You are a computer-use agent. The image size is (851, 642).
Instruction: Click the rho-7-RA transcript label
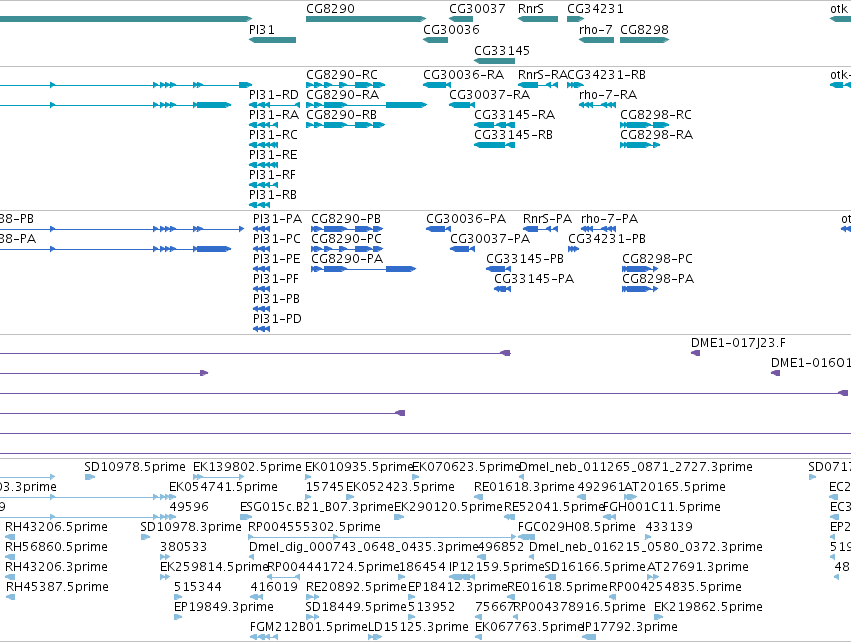click(x=608, y=94)
